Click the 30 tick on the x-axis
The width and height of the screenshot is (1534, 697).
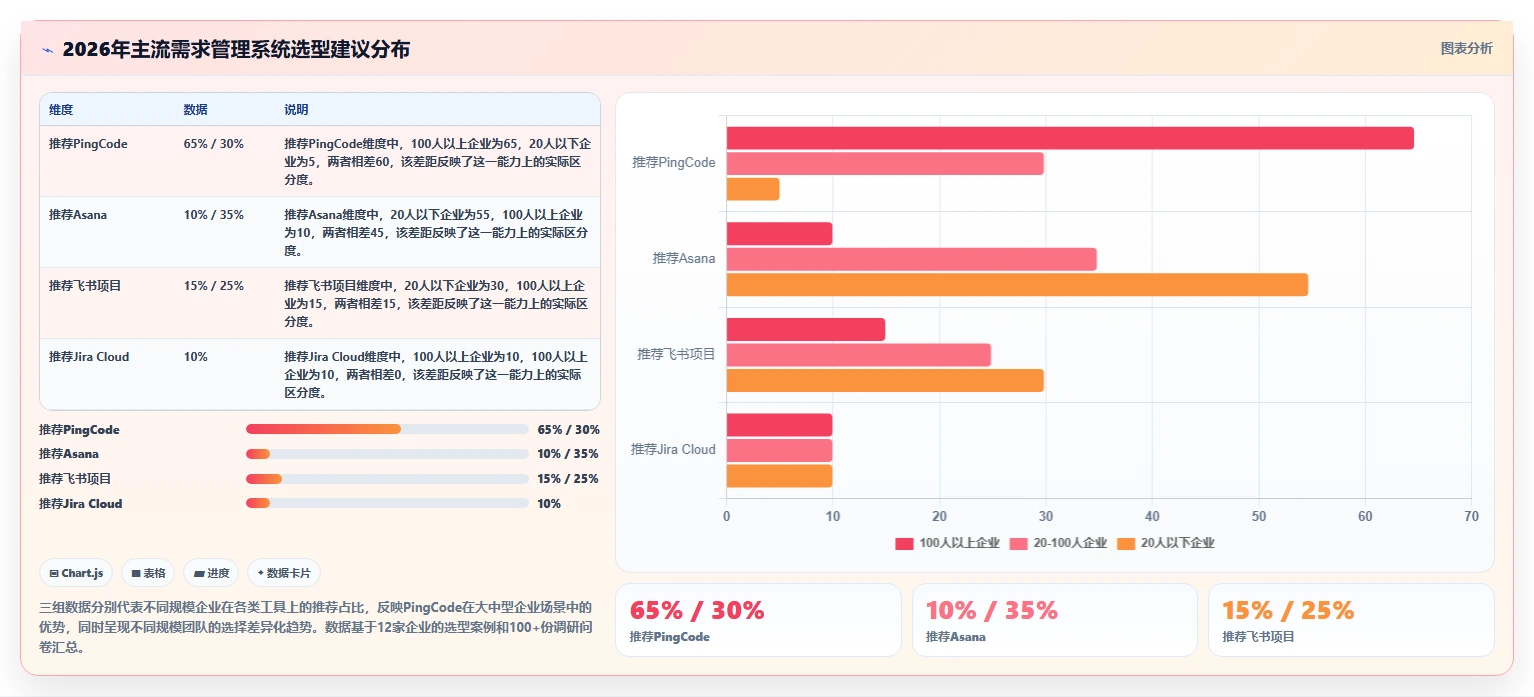click(x=1045, y=516)
